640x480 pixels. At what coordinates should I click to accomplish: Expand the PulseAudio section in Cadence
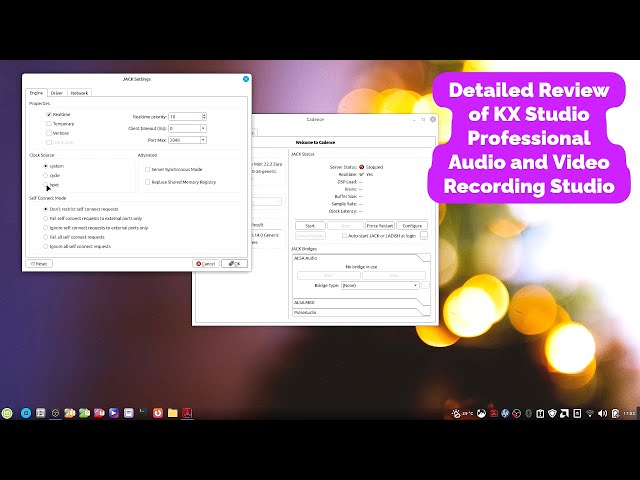(x=361, y=312)
